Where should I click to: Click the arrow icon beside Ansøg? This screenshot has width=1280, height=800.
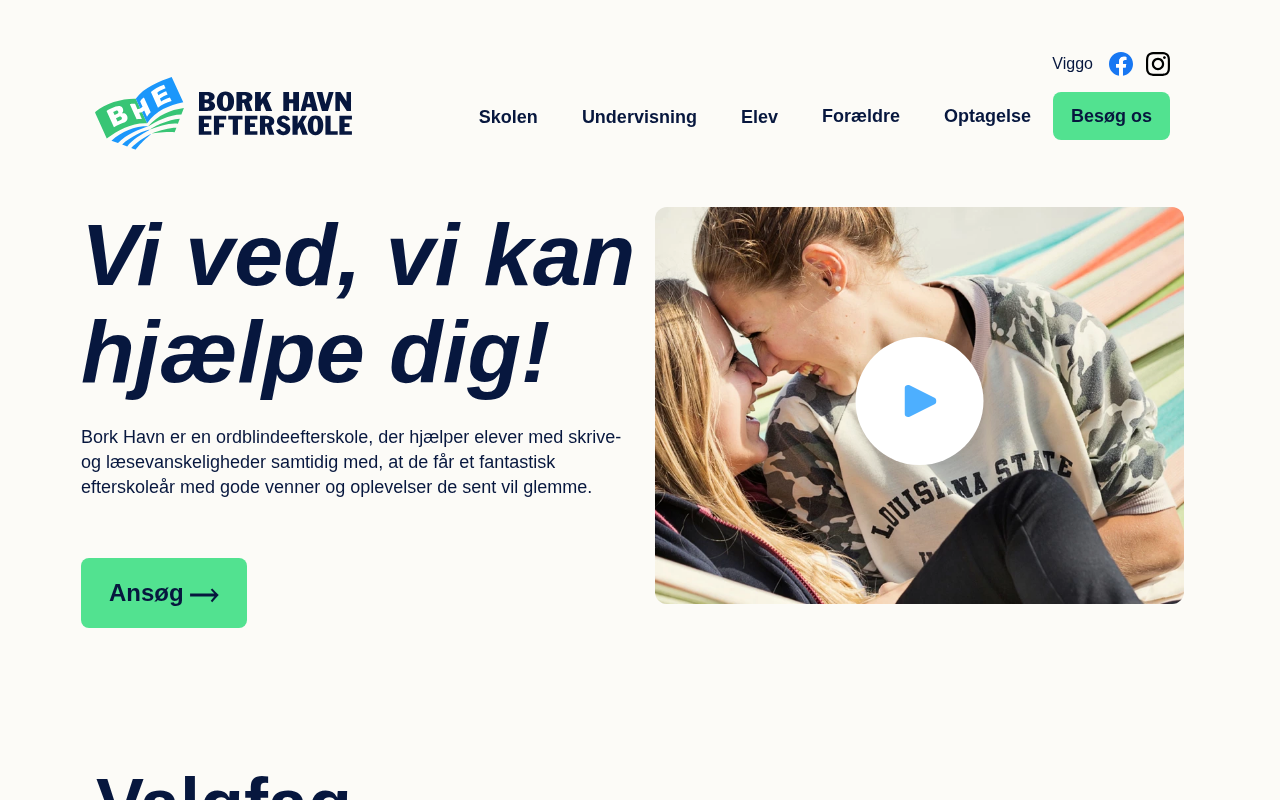pyautogui.click(x=205, y=595)
